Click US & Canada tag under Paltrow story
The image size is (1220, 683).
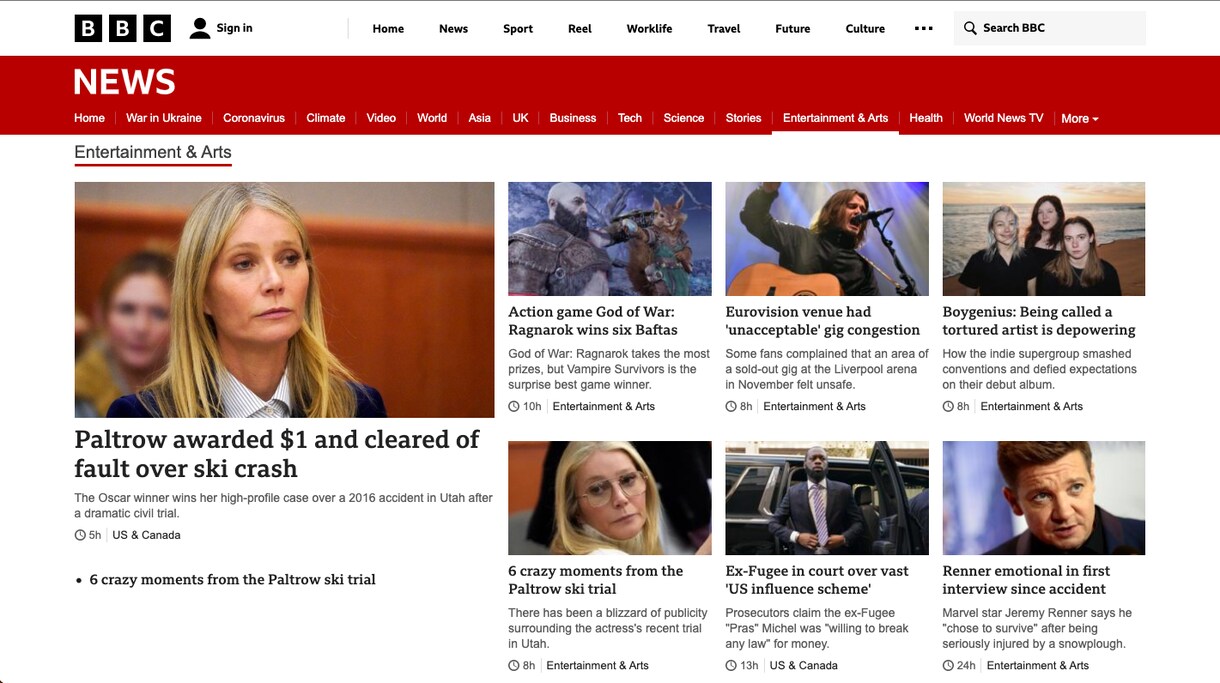(x=146, y=535)
